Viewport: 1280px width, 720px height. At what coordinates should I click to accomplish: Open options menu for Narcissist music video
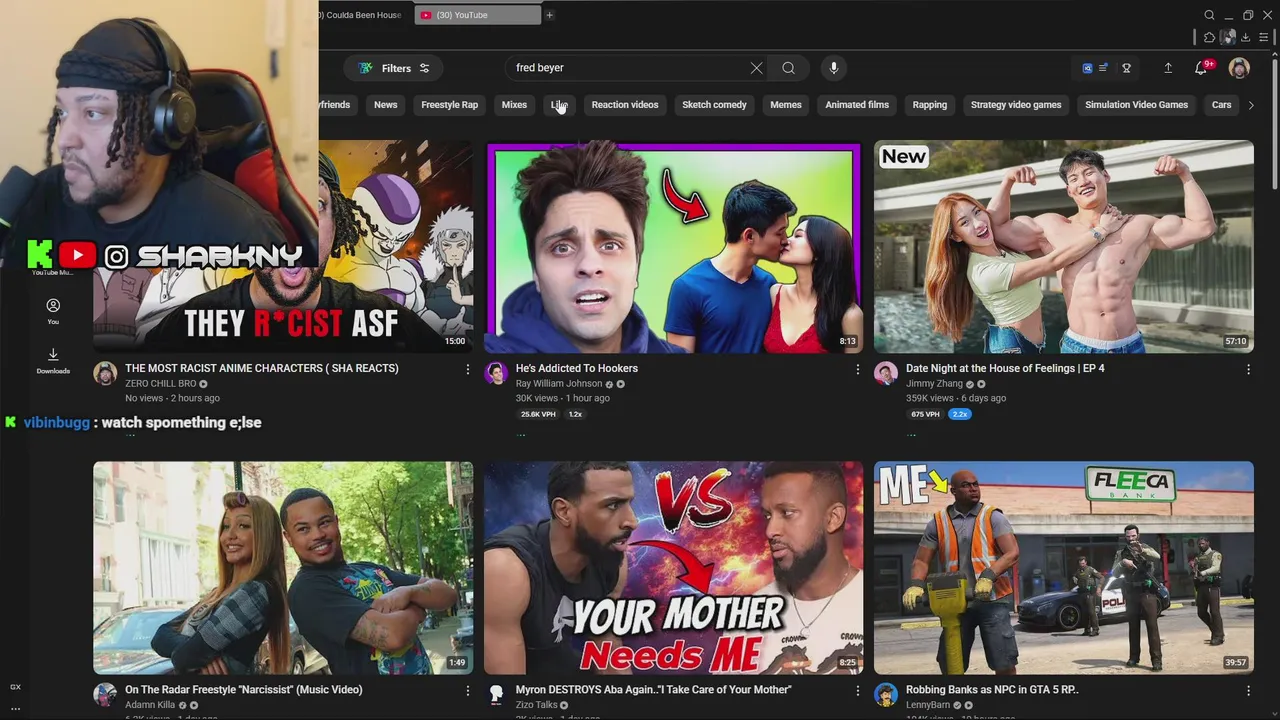(x=467, y=691)
